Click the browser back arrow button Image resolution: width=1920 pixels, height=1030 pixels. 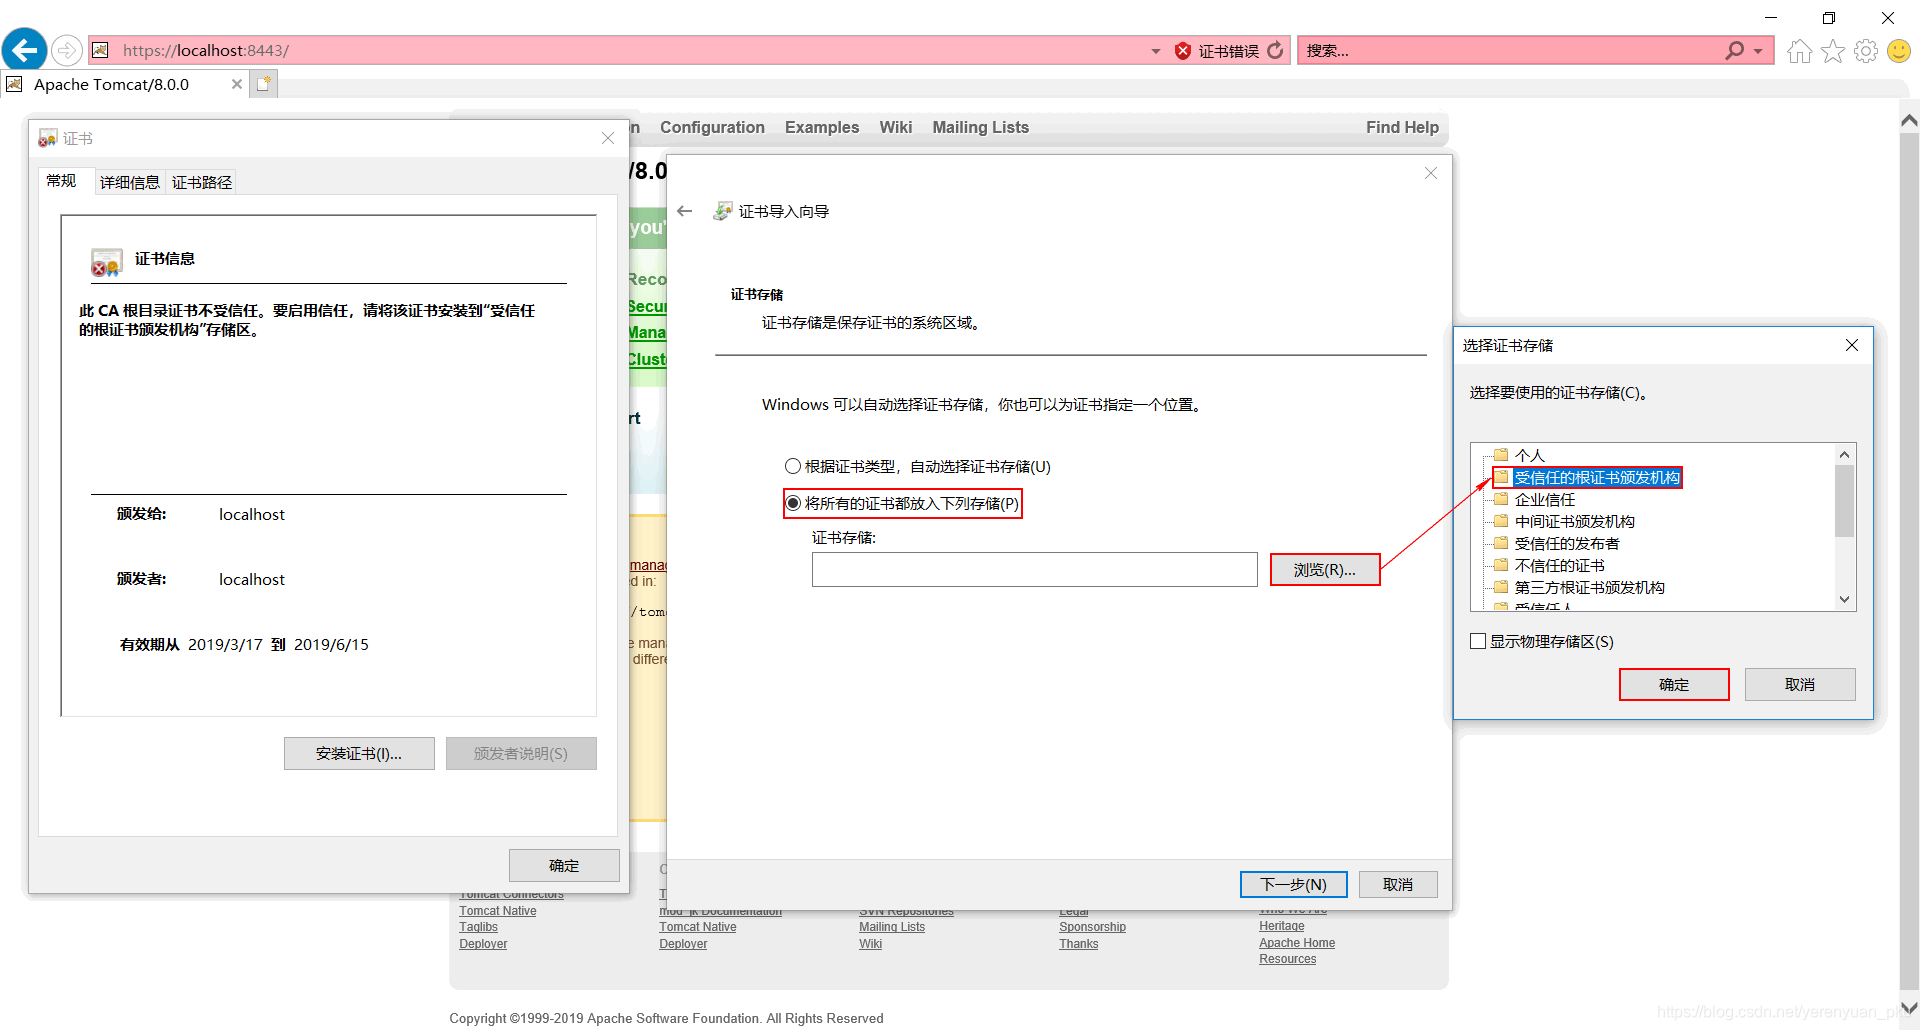pyautogui.click(x=25, y=49)
